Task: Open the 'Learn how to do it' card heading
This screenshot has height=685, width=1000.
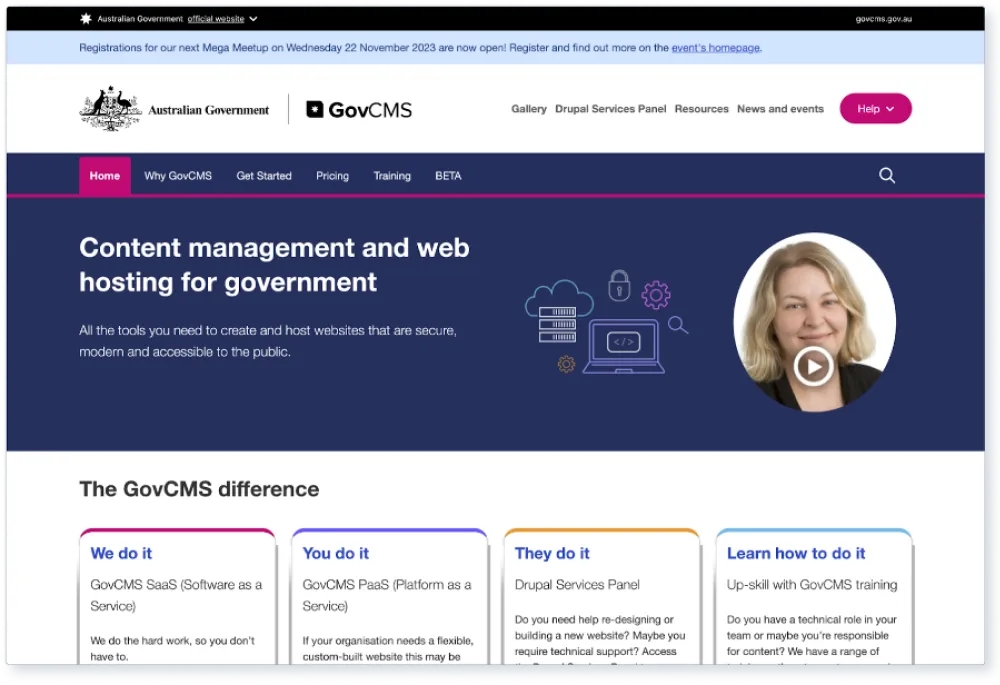Action: pyautogui.click(x=796, y=553)
